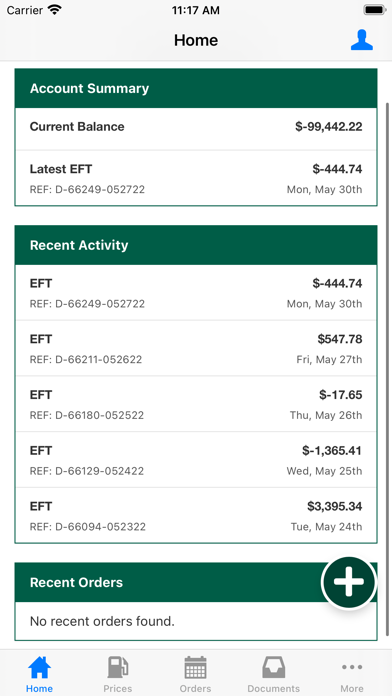Tap the Account Summary header

[x=196, y=88]
